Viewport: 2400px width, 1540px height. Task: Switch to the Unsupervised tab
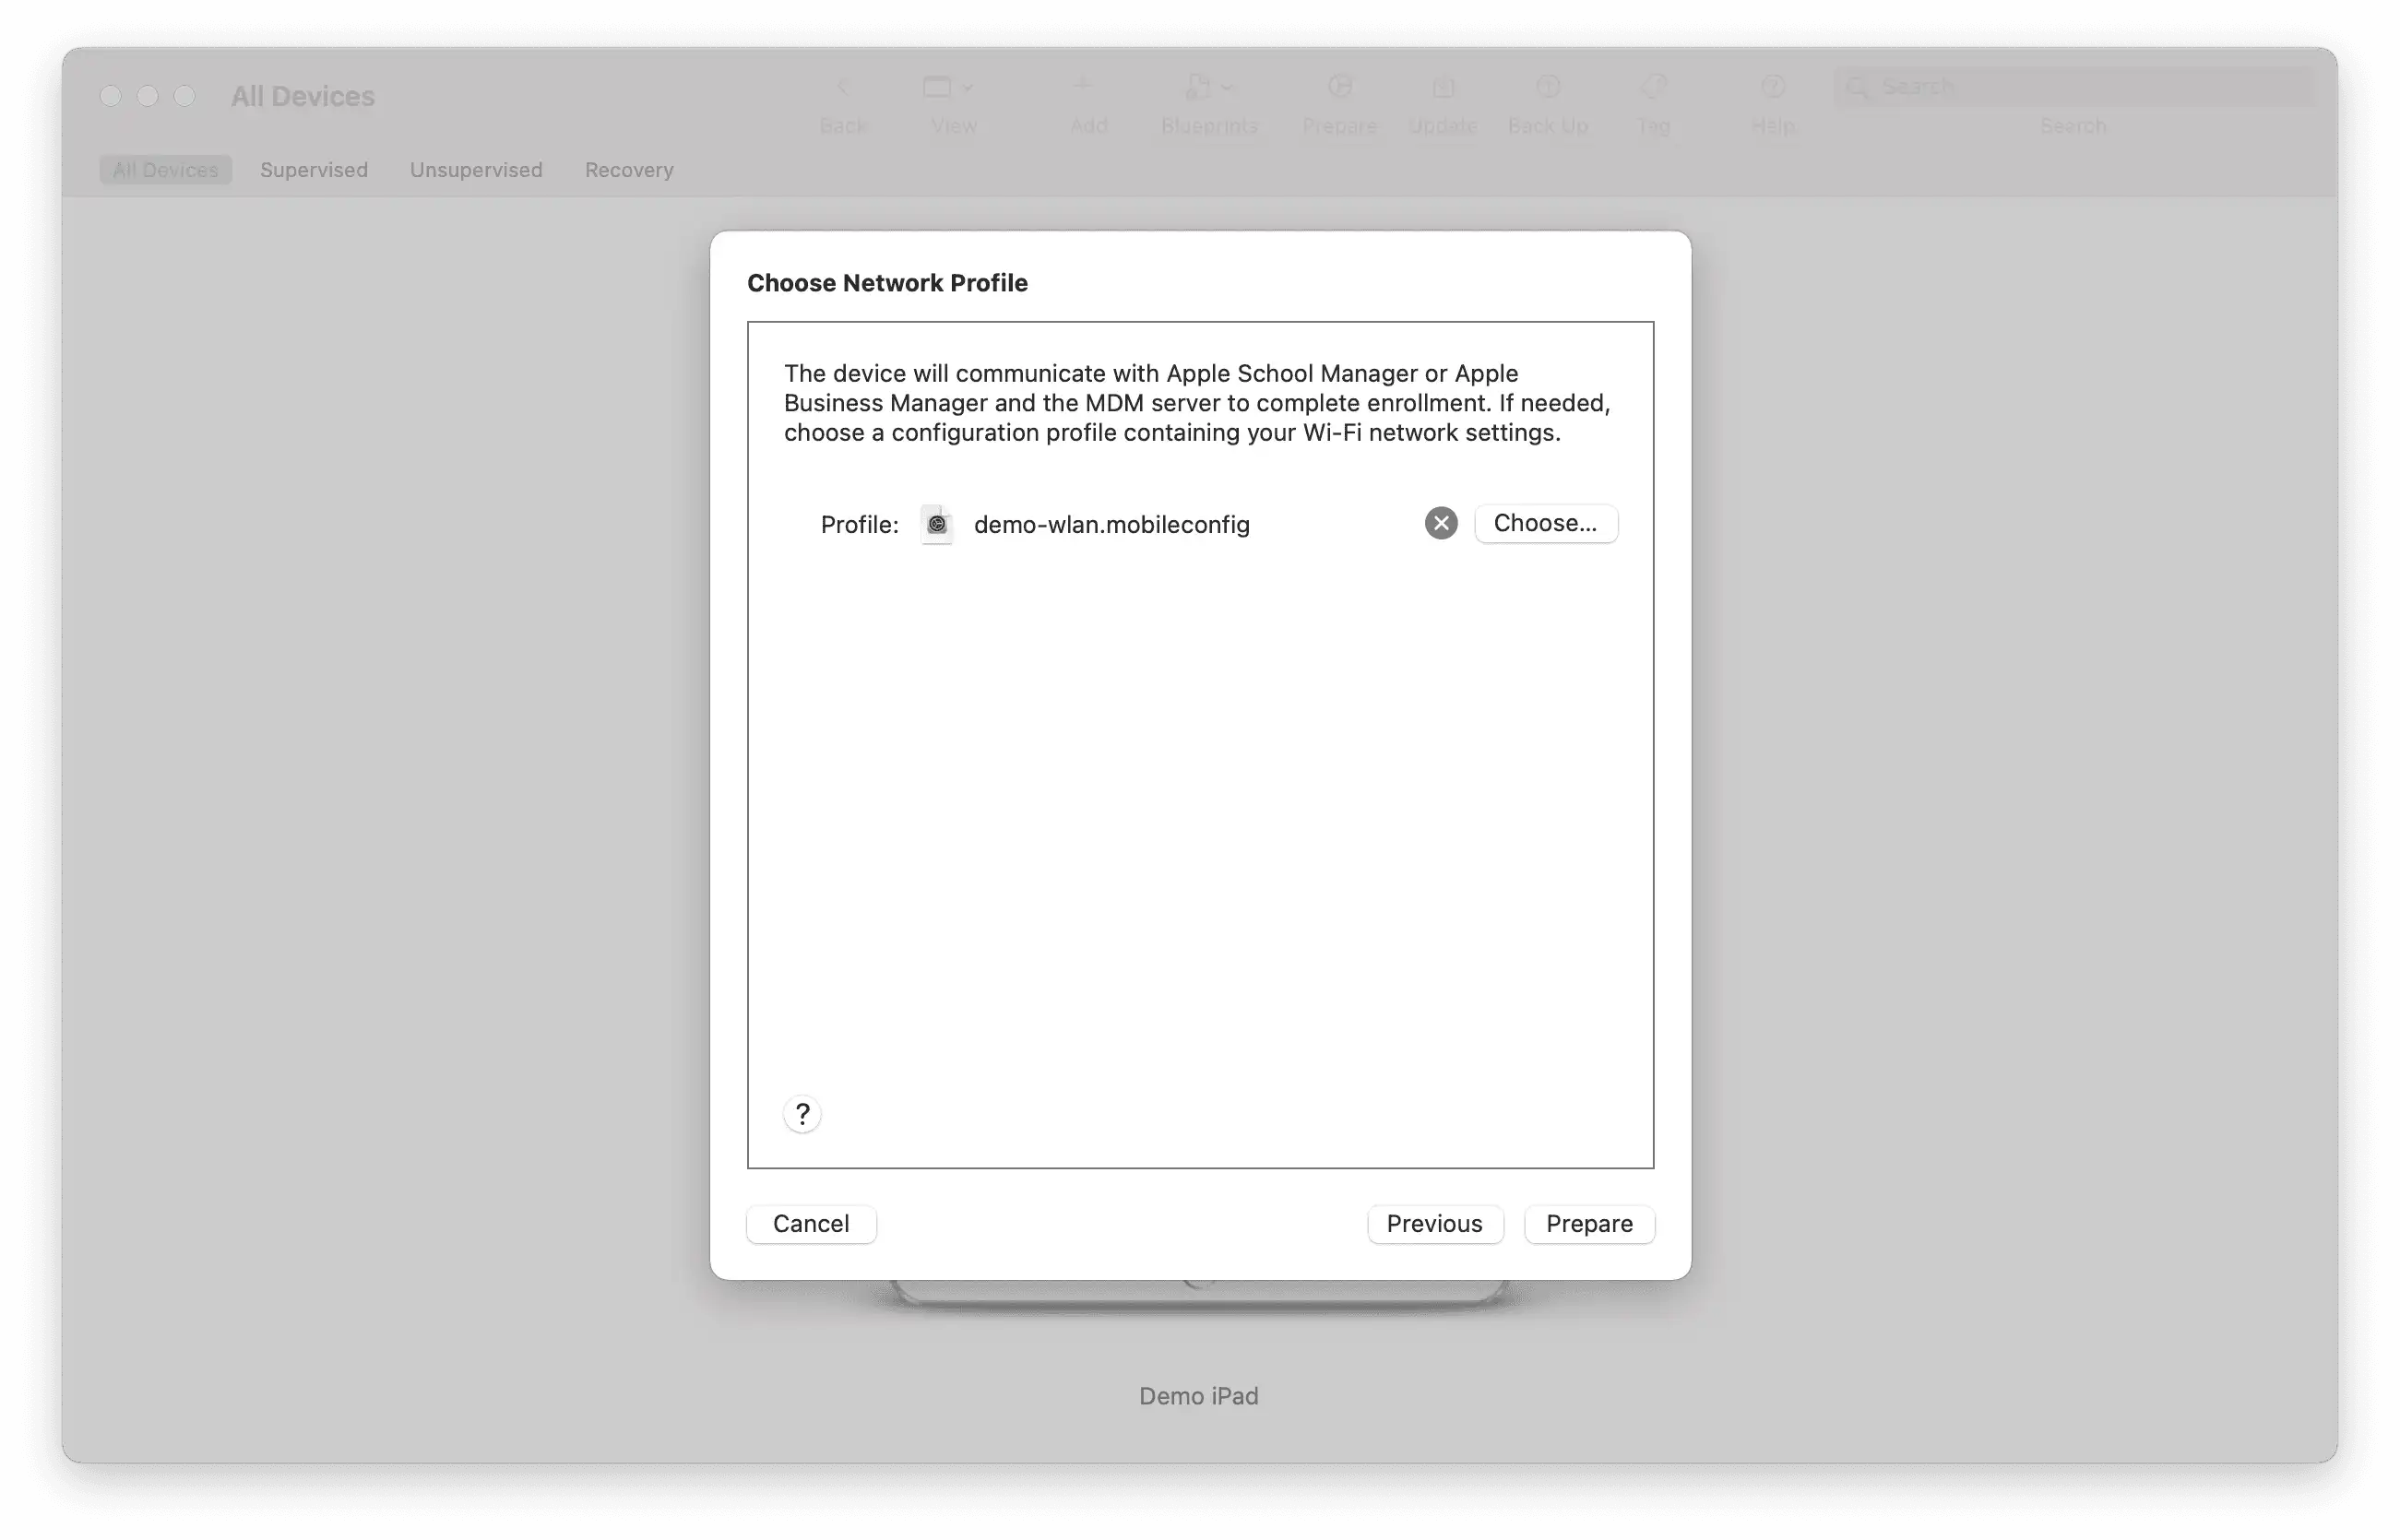point(476,170)
